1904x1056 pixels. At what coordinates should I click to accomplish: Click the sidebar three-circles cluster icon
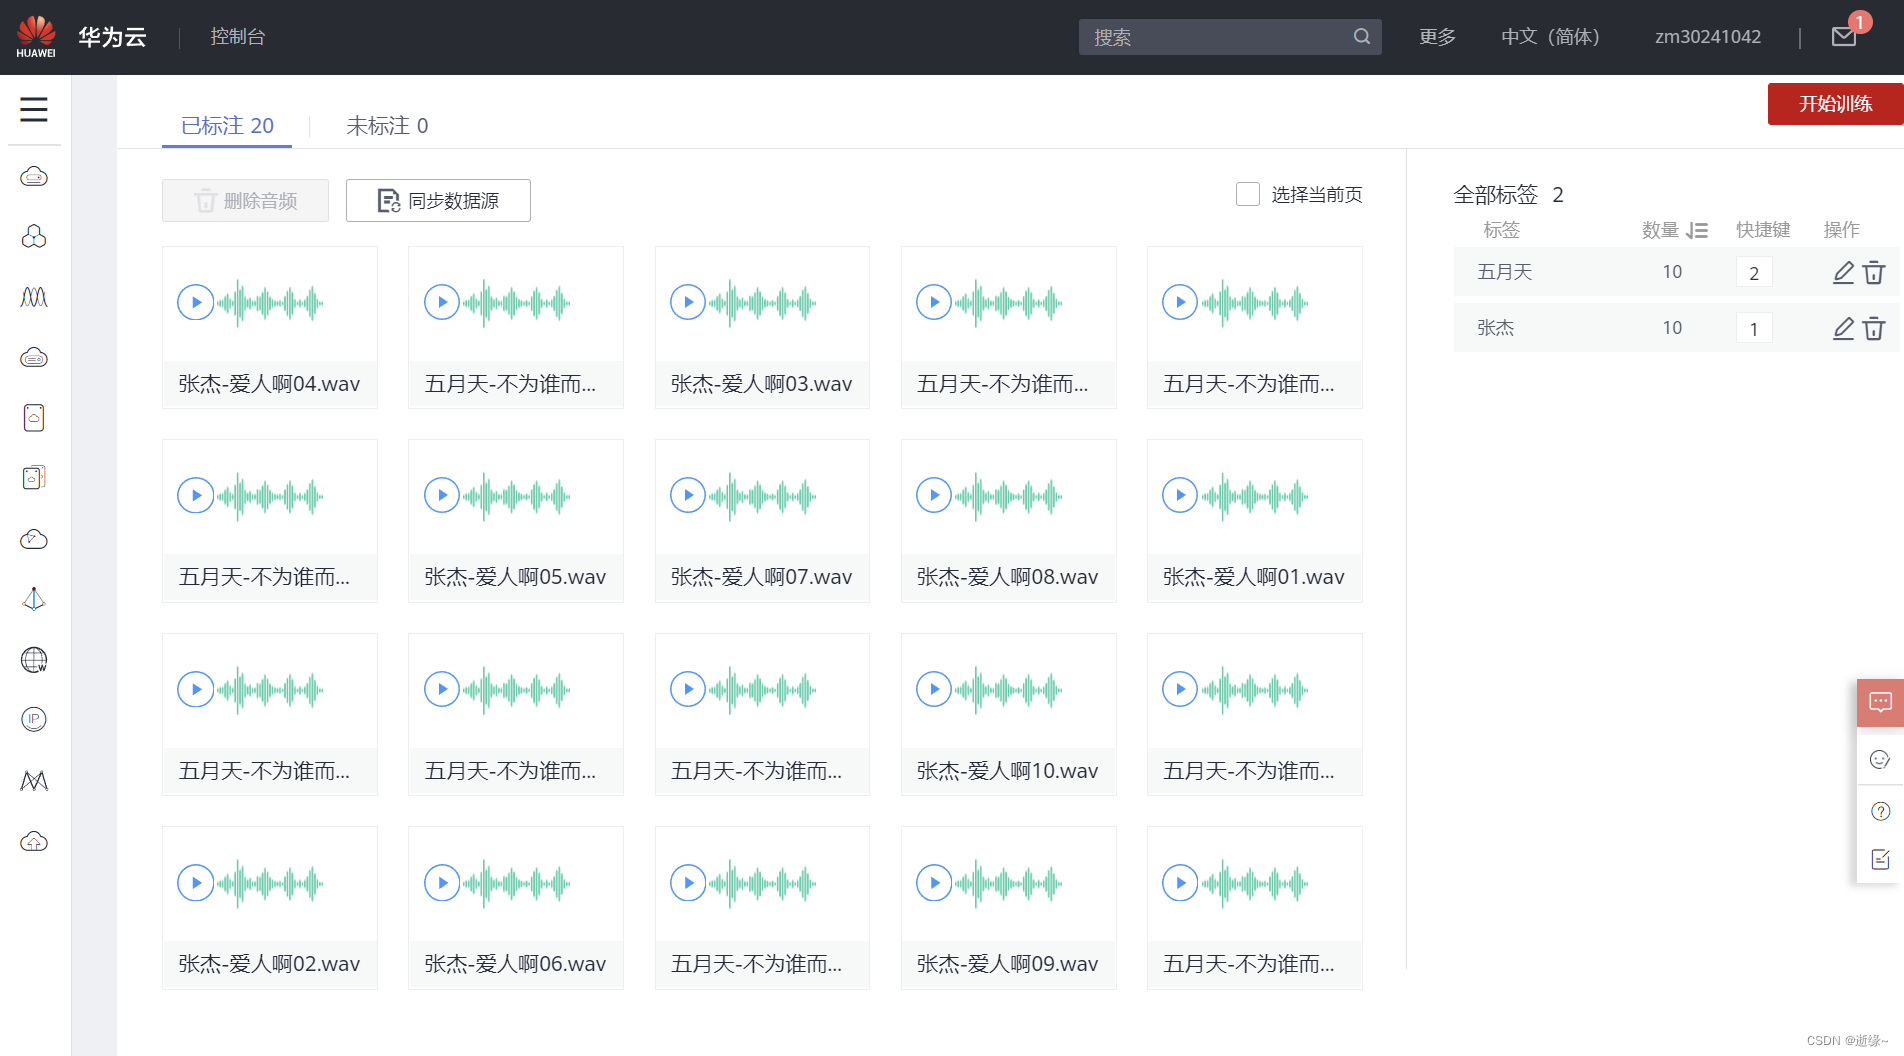tap(34, 237)
